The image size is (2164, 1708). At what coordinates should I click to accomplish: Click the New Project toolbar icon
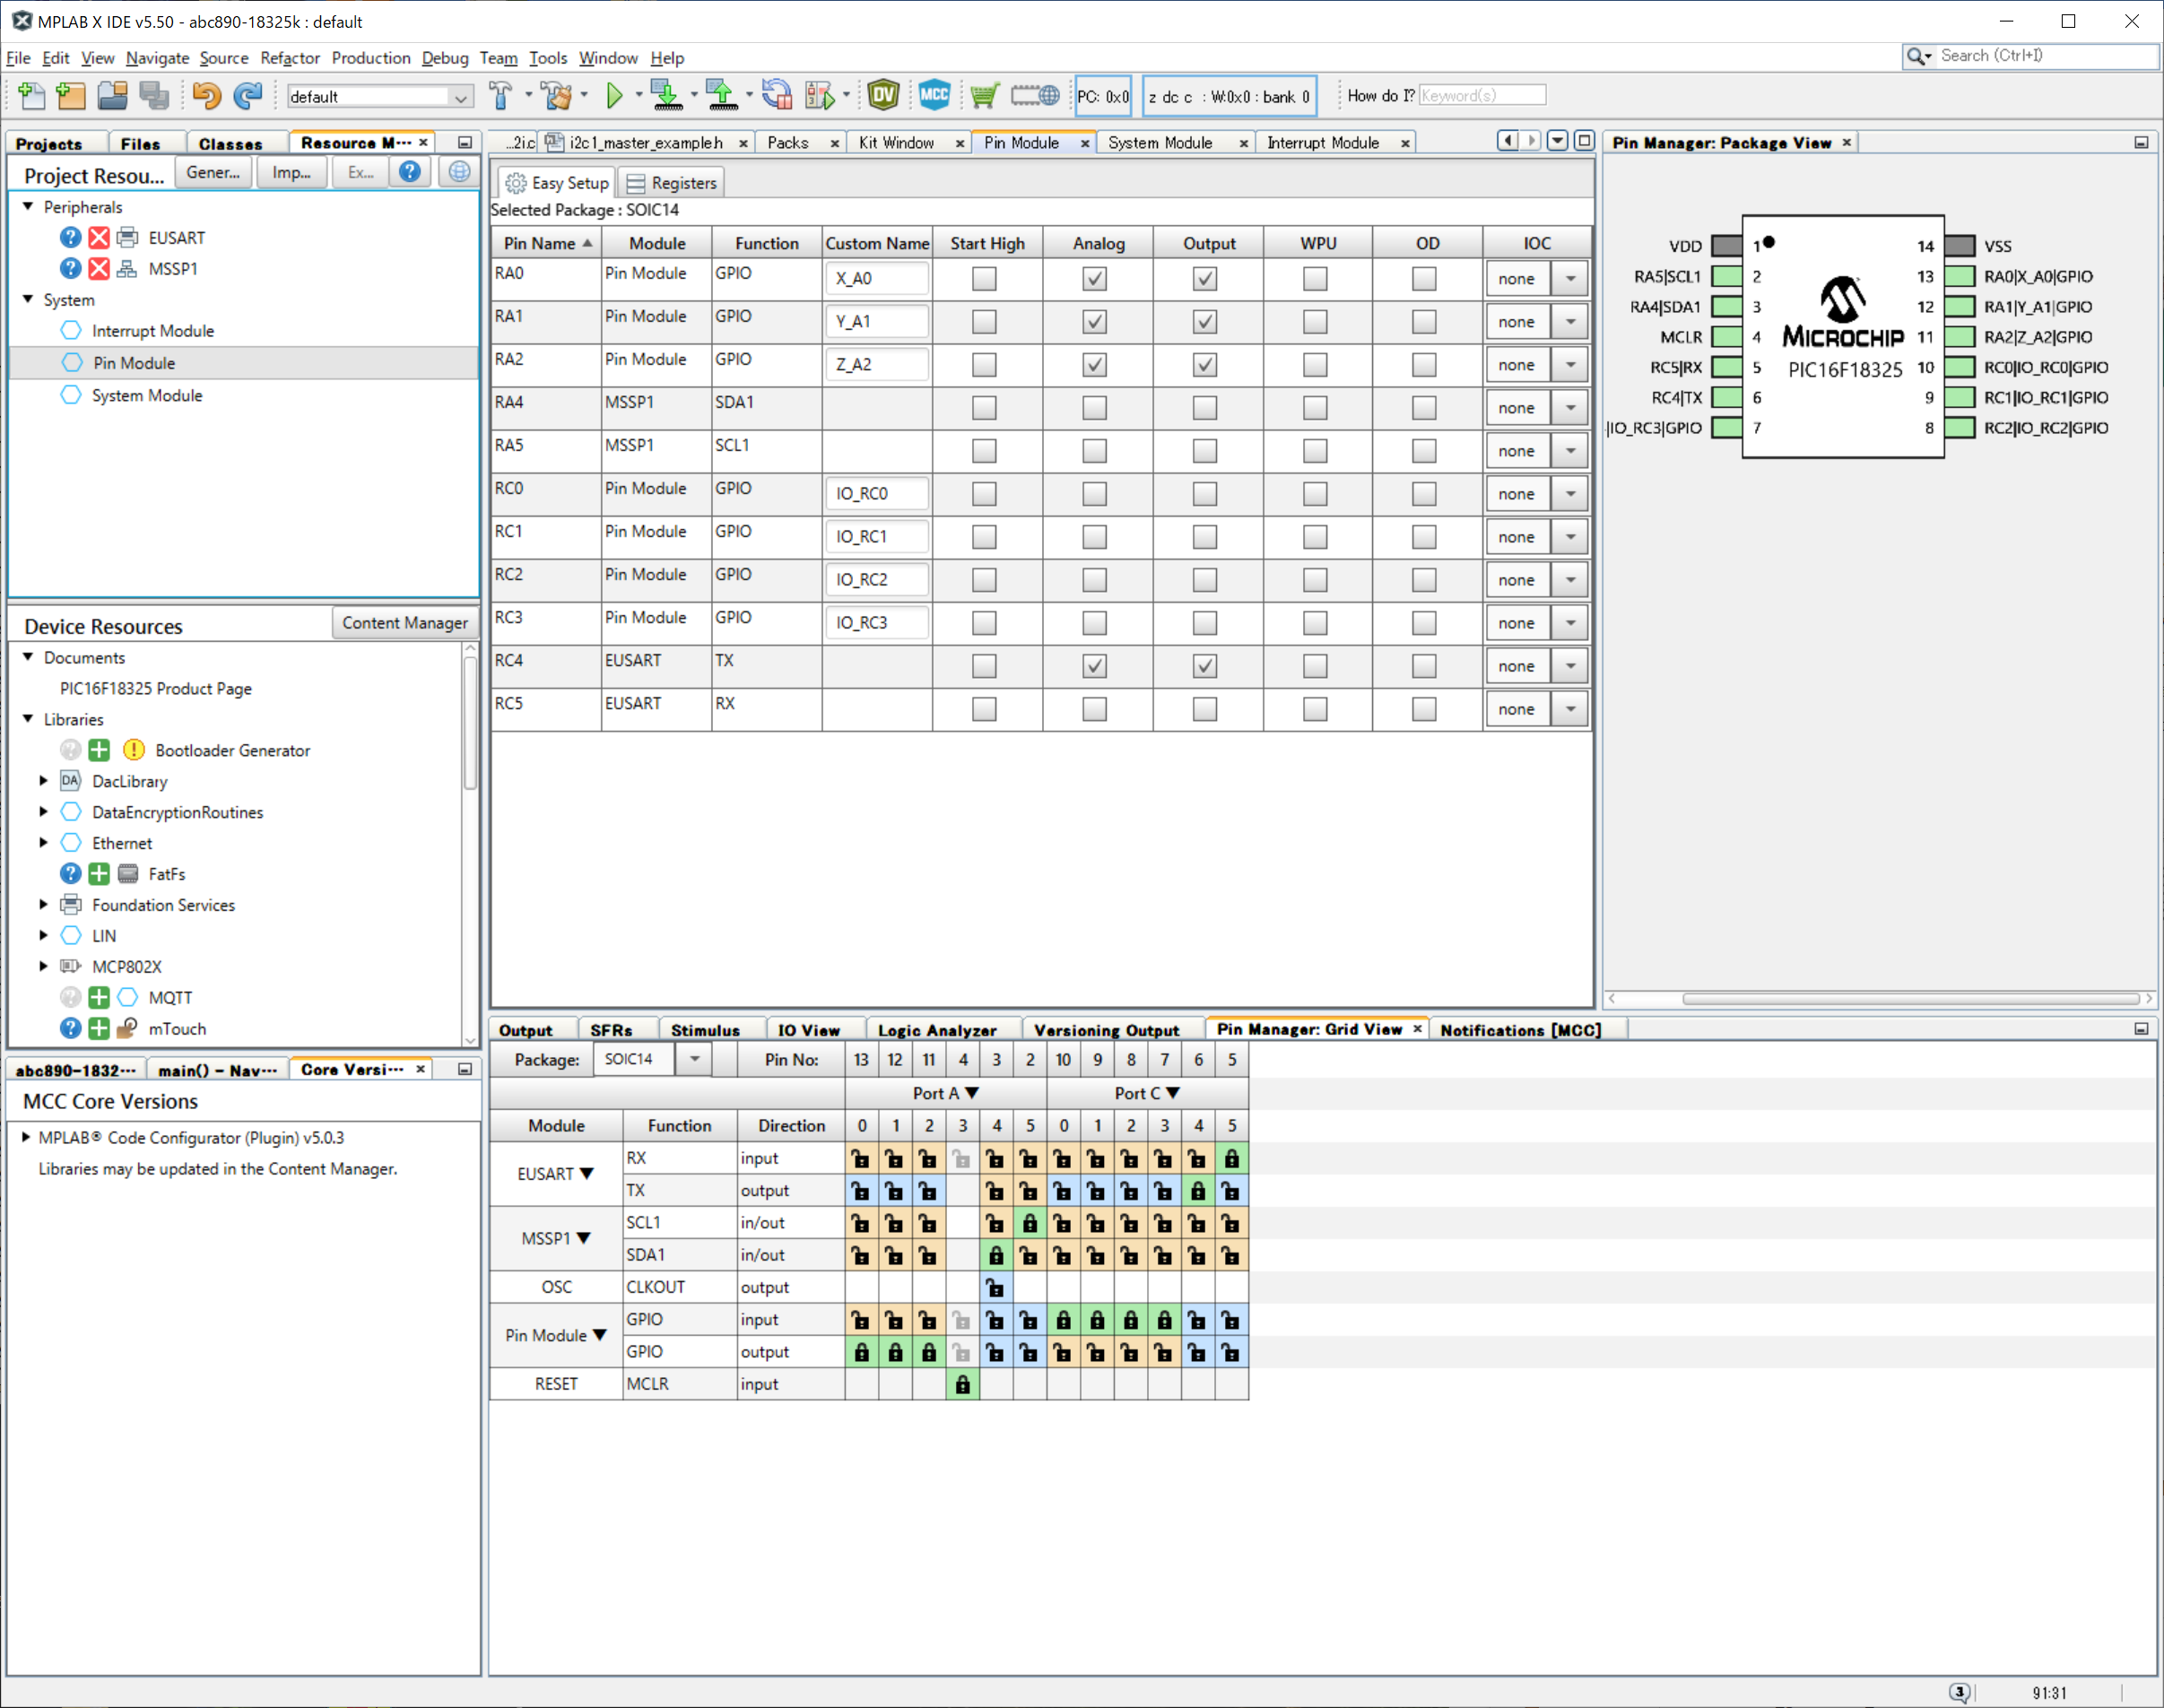[x=71, y=96]
